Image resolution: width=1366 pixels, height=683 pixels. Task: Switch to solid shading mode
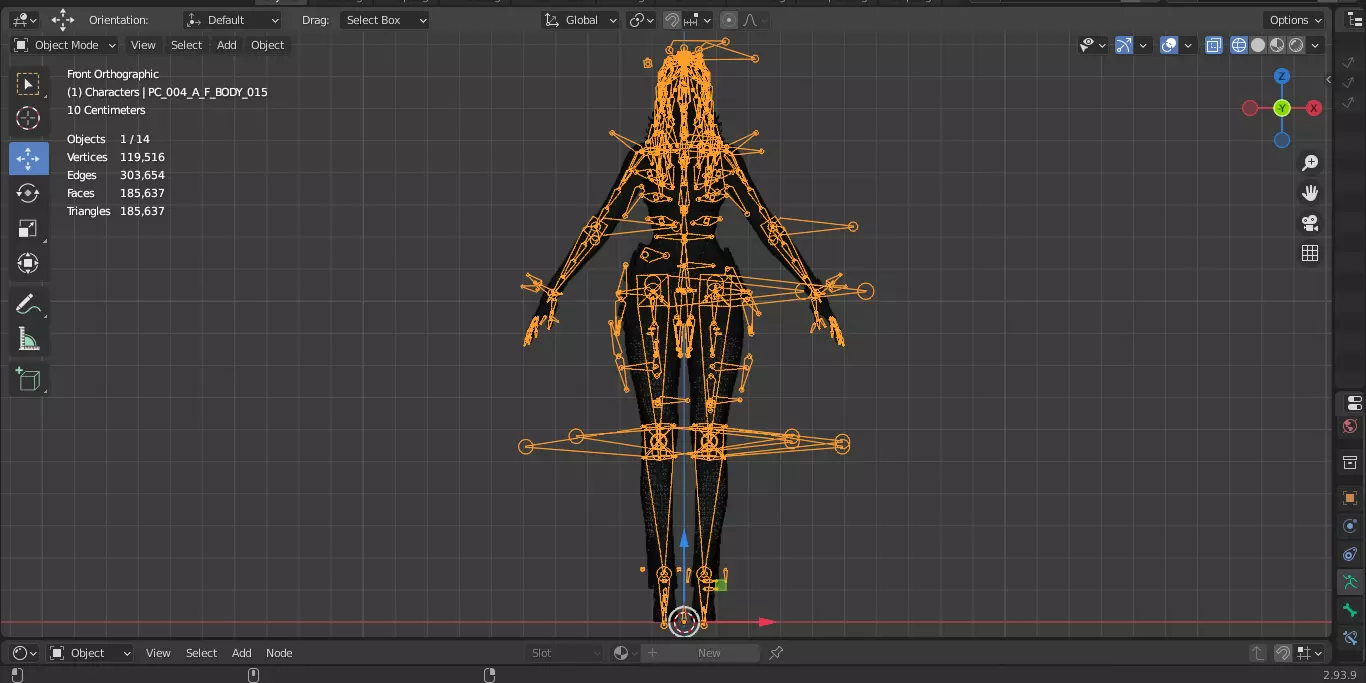tap(1258, 45)
